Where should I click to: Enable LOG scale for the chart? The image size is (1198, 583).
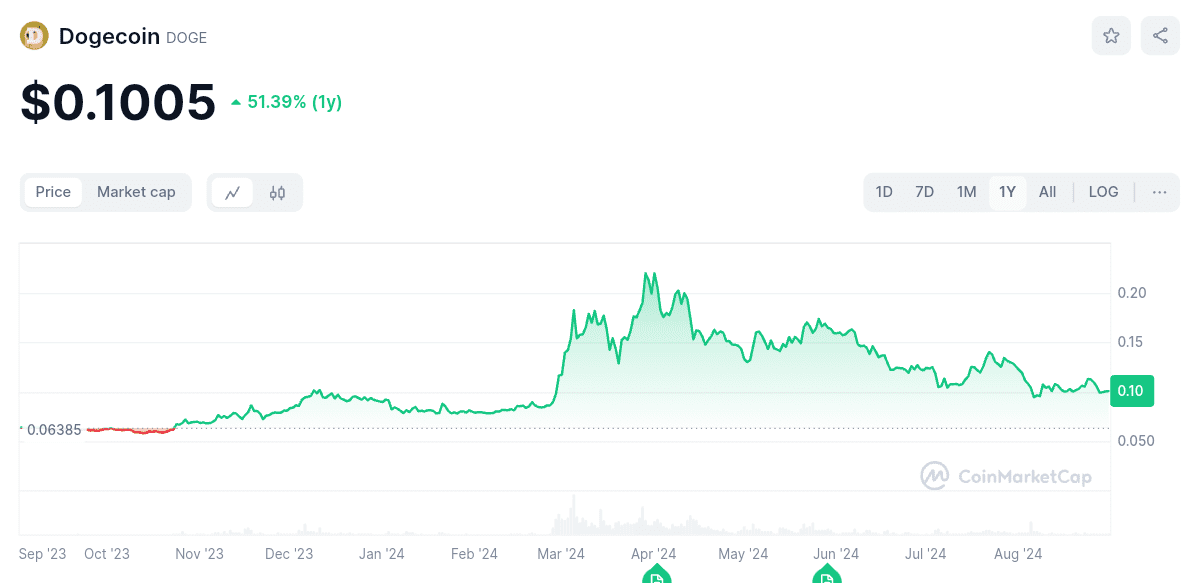(x=1103, y=192)
